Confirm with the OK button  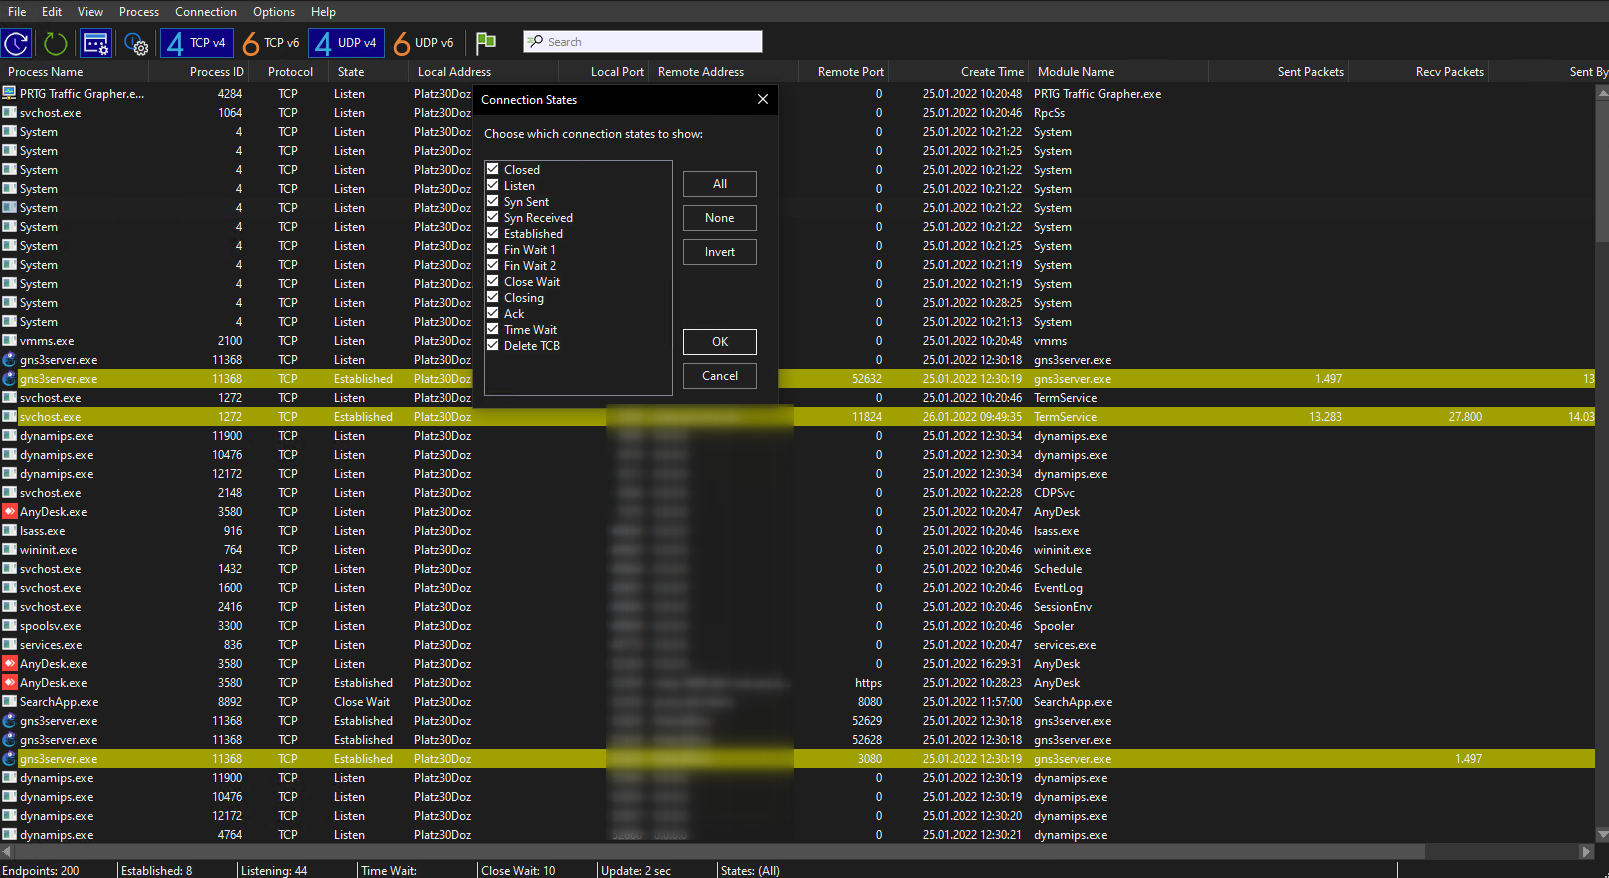(720, 342)
